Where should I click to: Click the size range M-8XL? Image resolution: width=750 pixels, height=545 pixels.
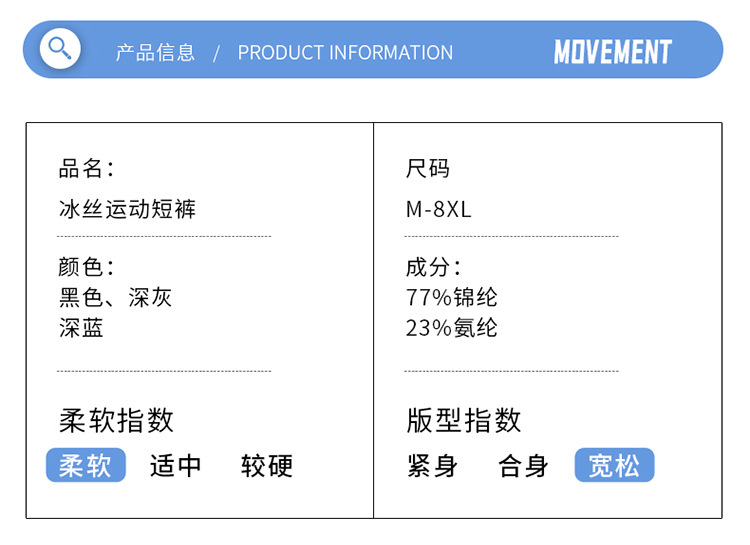[438, 209]
